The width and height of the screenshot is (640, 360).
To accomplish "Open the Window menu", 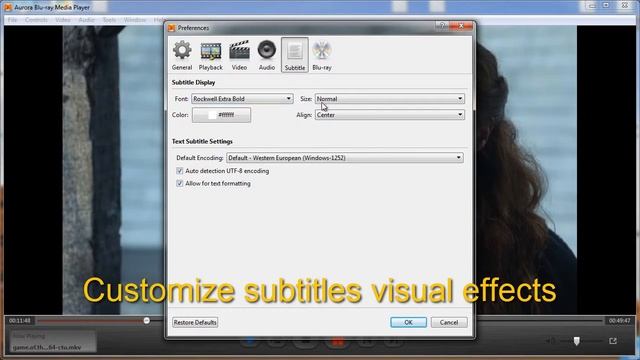I will [135, 20].
